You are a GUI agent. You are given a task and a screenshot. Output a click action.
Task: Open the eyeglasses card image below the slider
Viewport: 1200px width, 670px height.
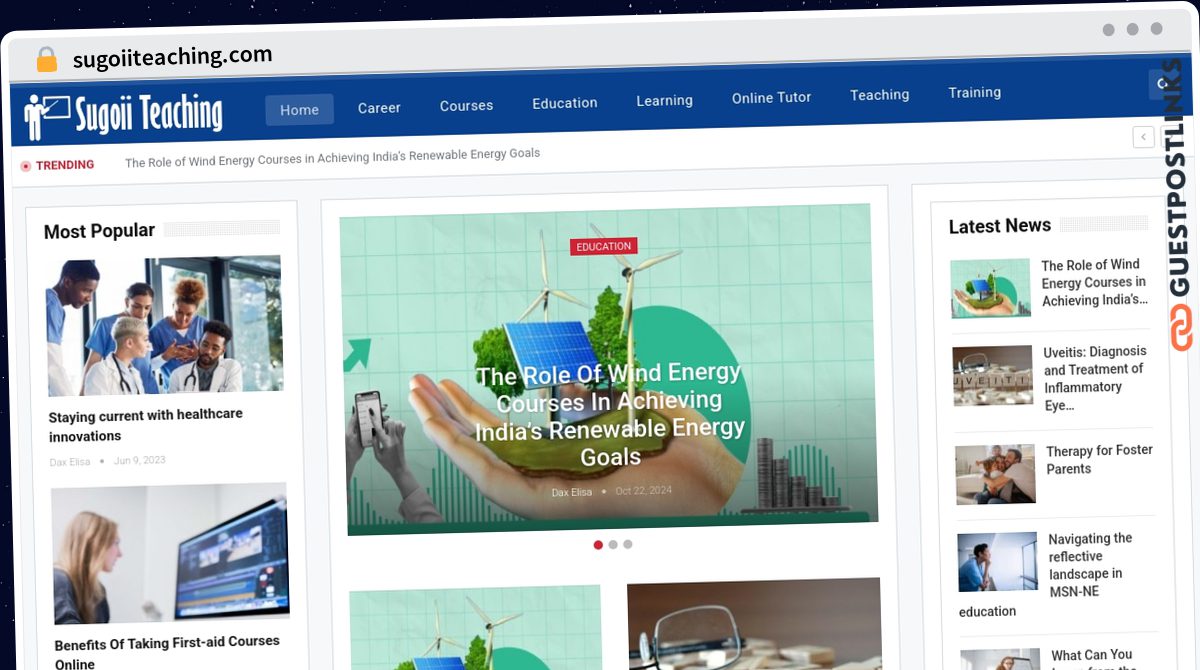[x=754, y=624]
